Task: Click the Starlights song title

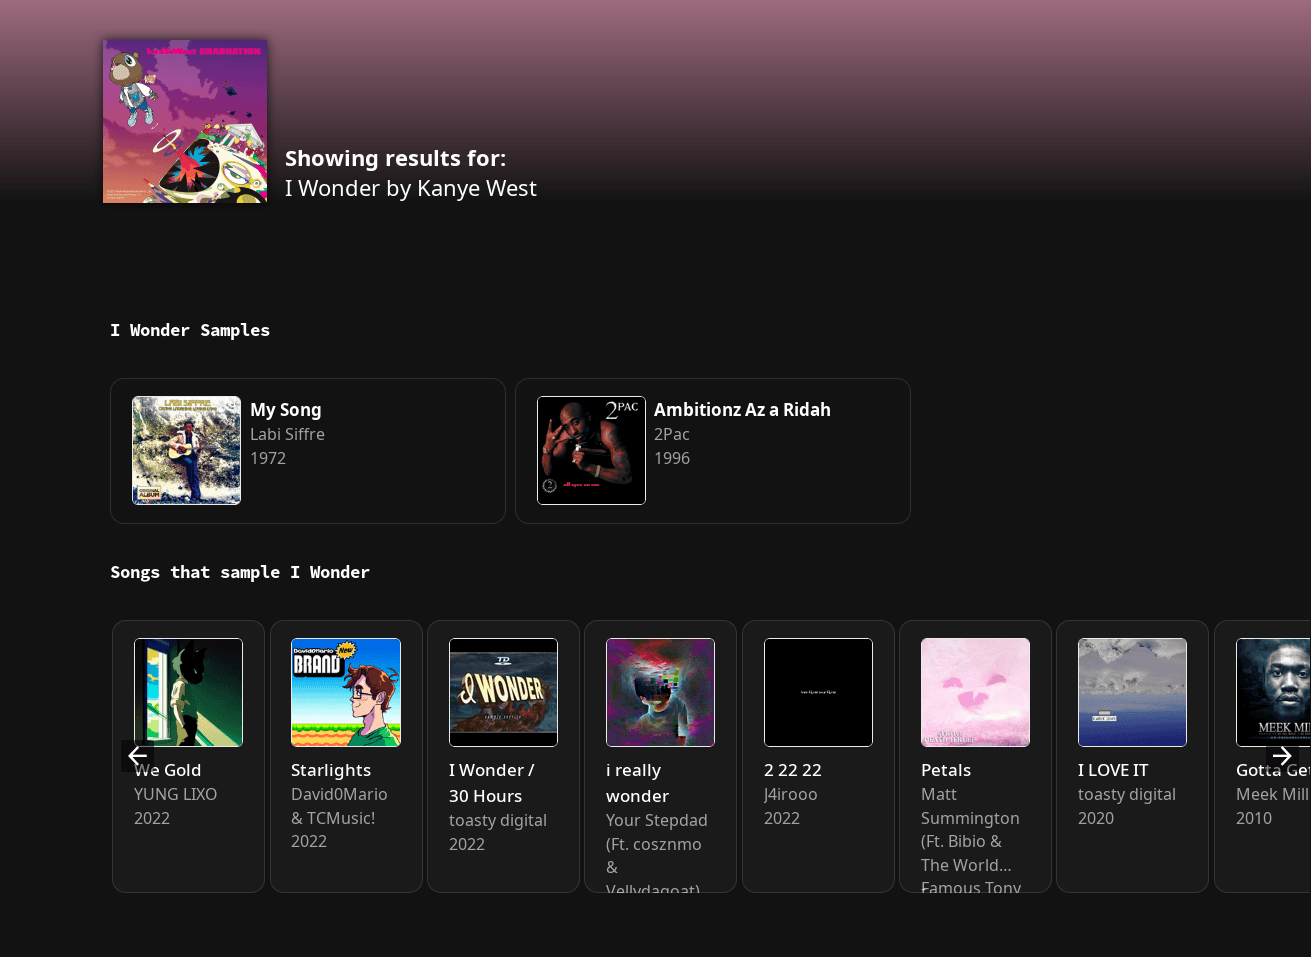Action: (x=331, y=770)
